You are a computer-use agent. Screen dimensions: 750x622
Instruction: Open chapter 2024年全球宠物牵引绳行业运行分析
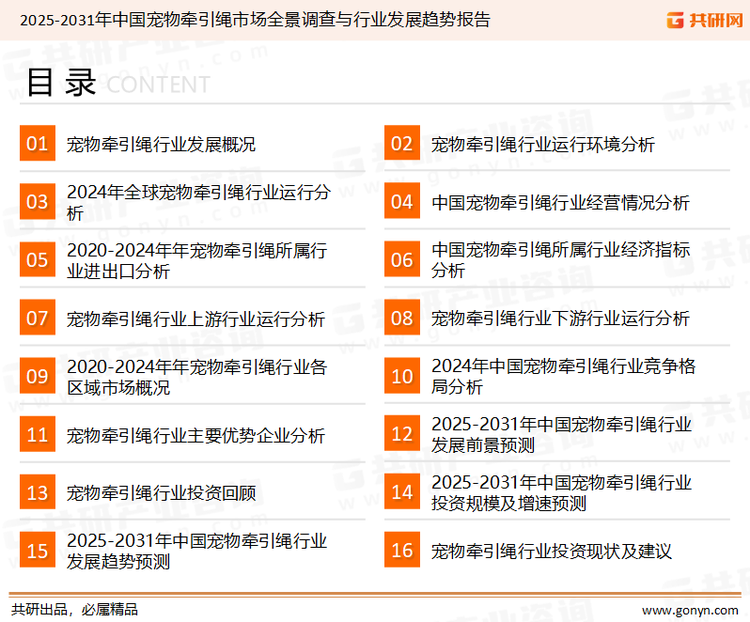tap(199, 202)
